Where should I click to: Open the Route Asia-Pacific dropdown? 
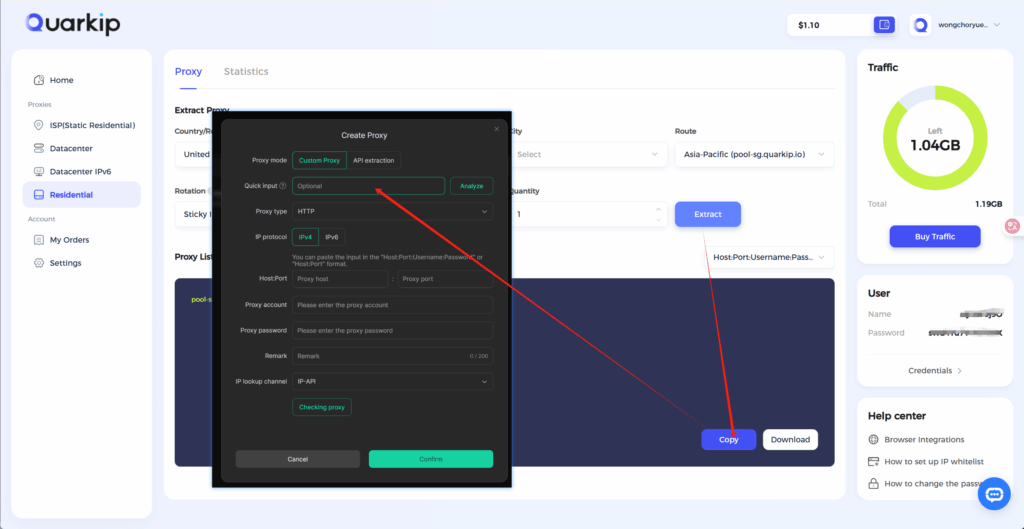754,155
